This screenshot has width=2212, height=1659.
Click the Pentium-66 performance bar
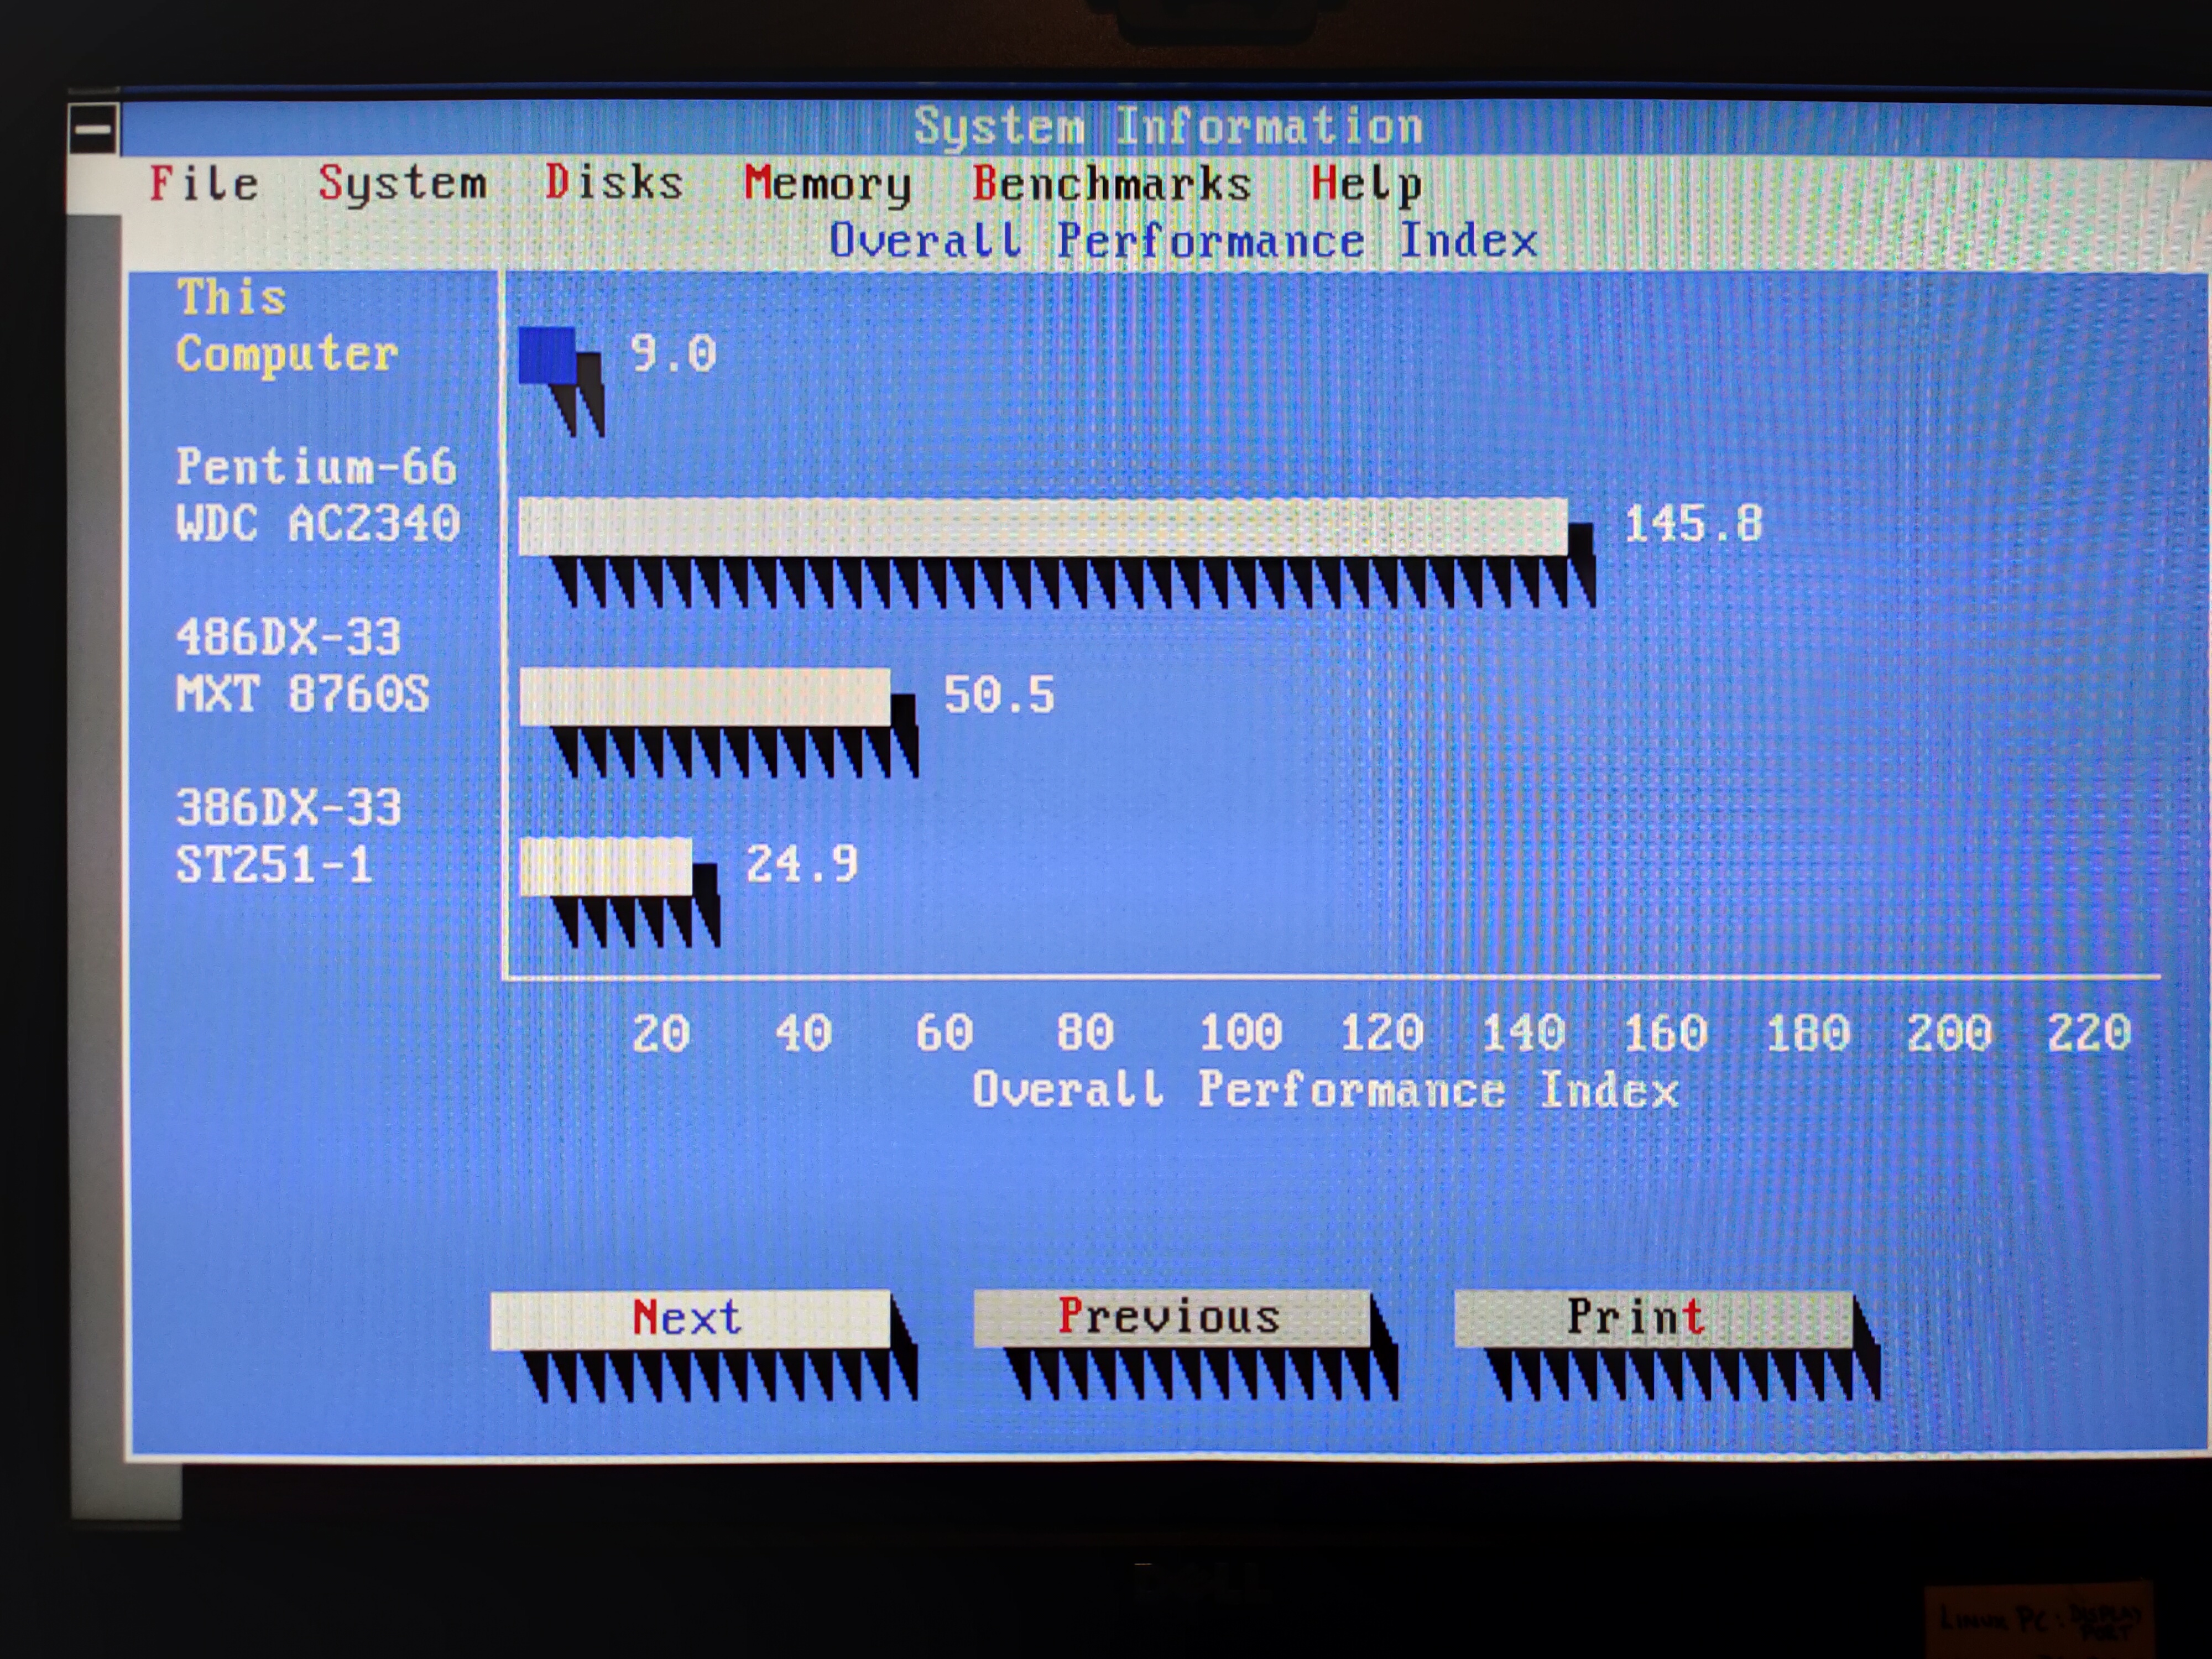1042,526
